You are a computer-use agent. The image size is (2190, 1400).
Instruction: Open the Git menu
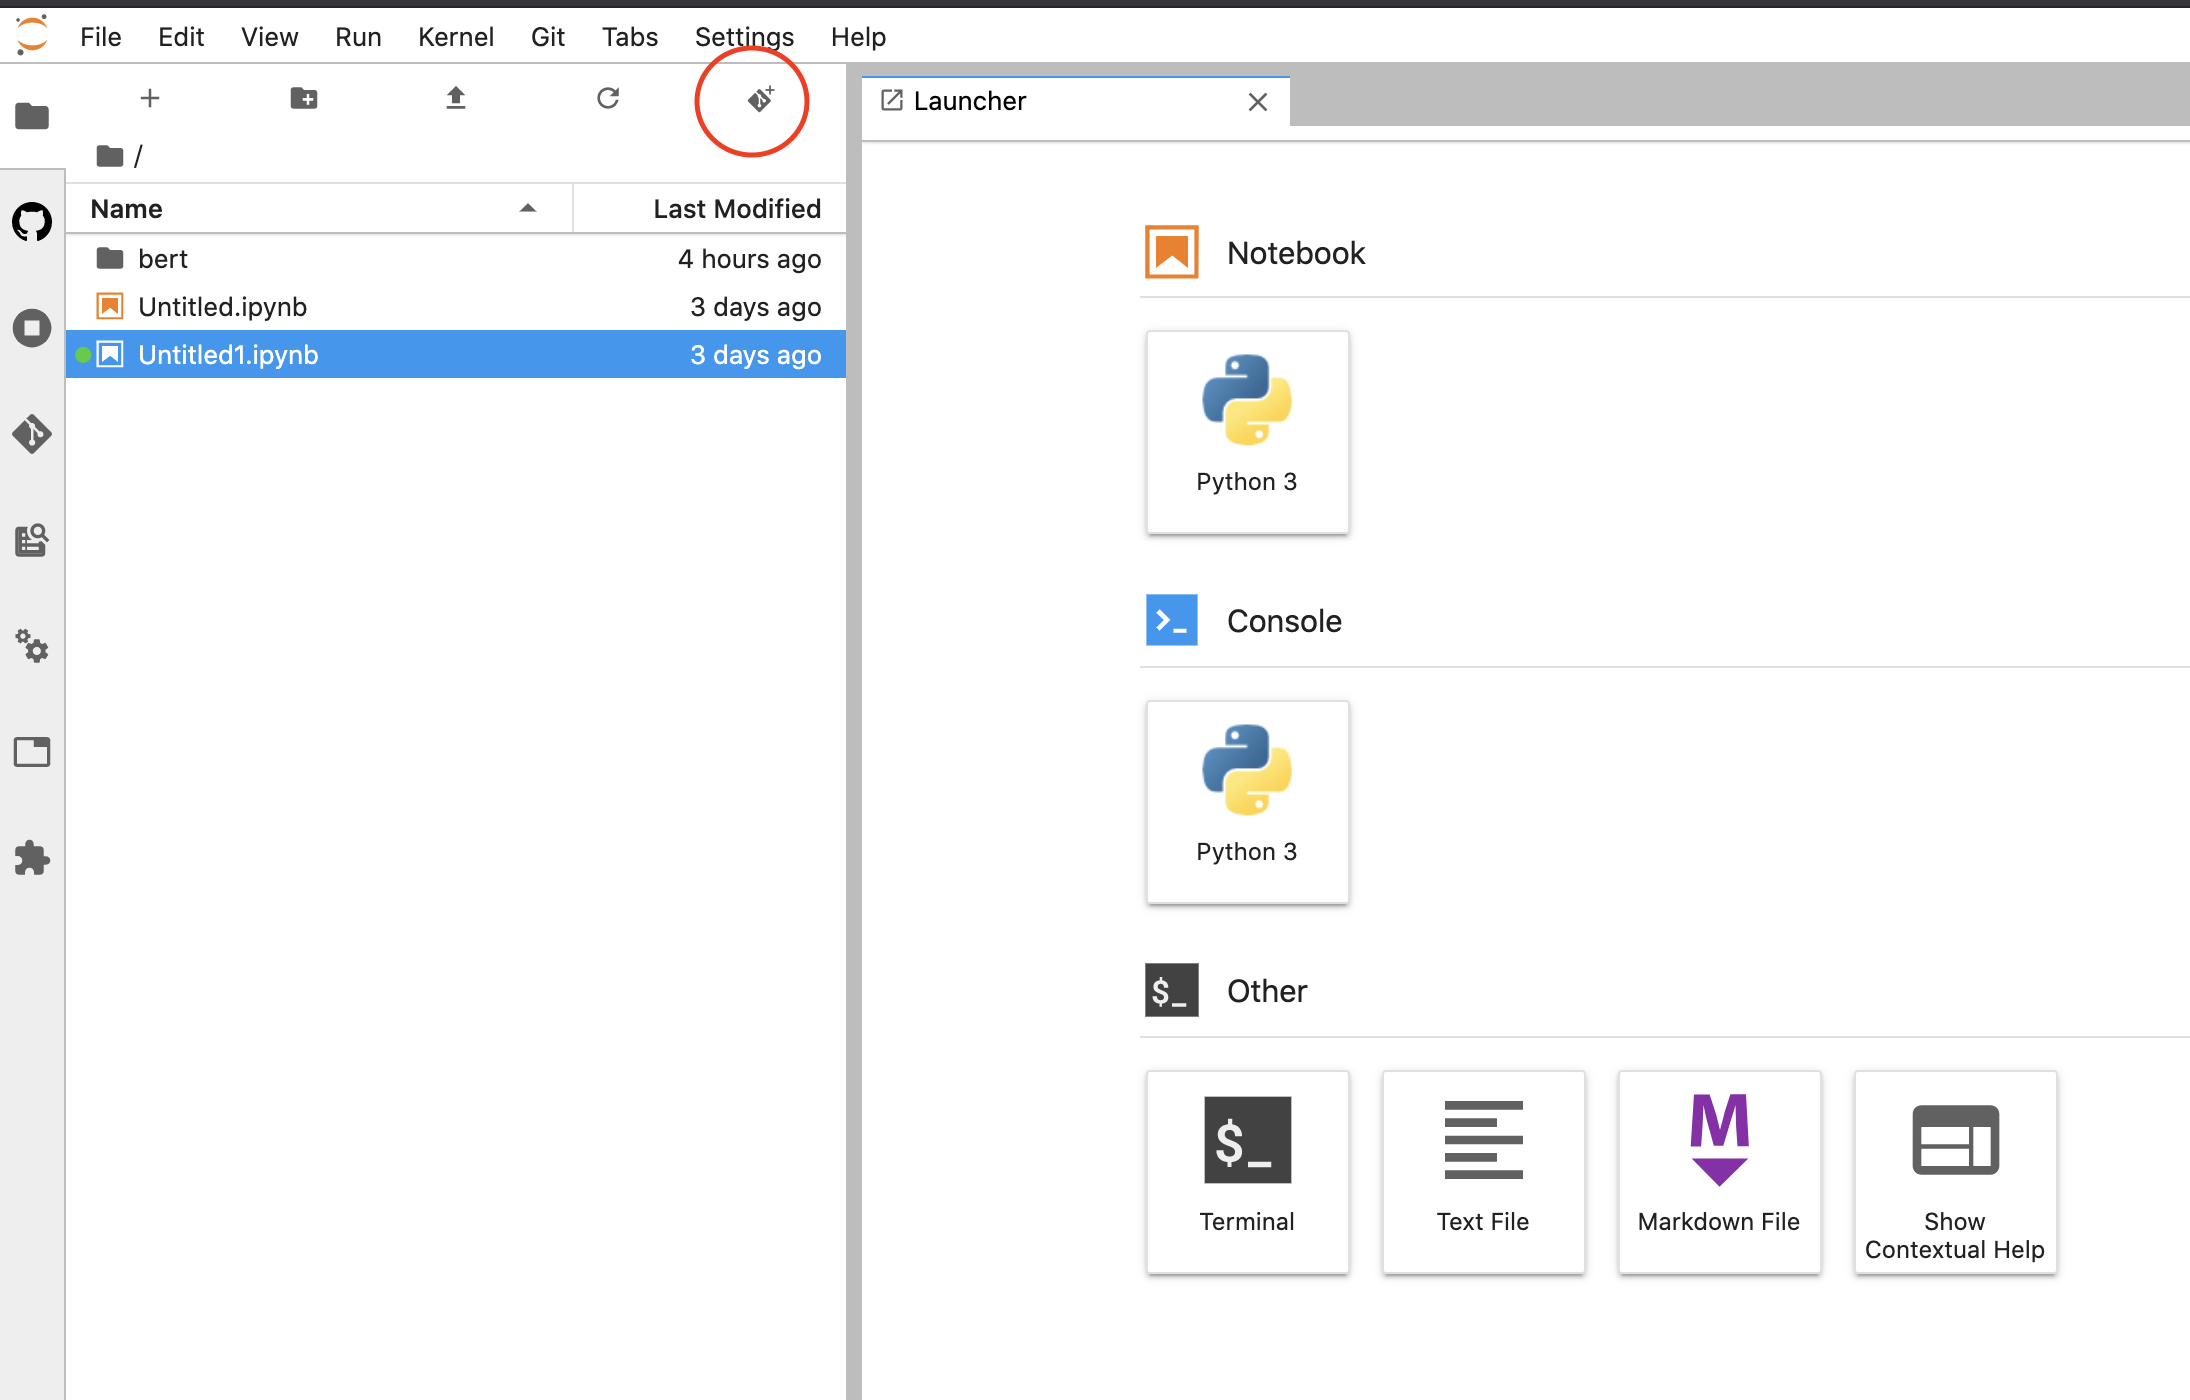click(547, 37)
